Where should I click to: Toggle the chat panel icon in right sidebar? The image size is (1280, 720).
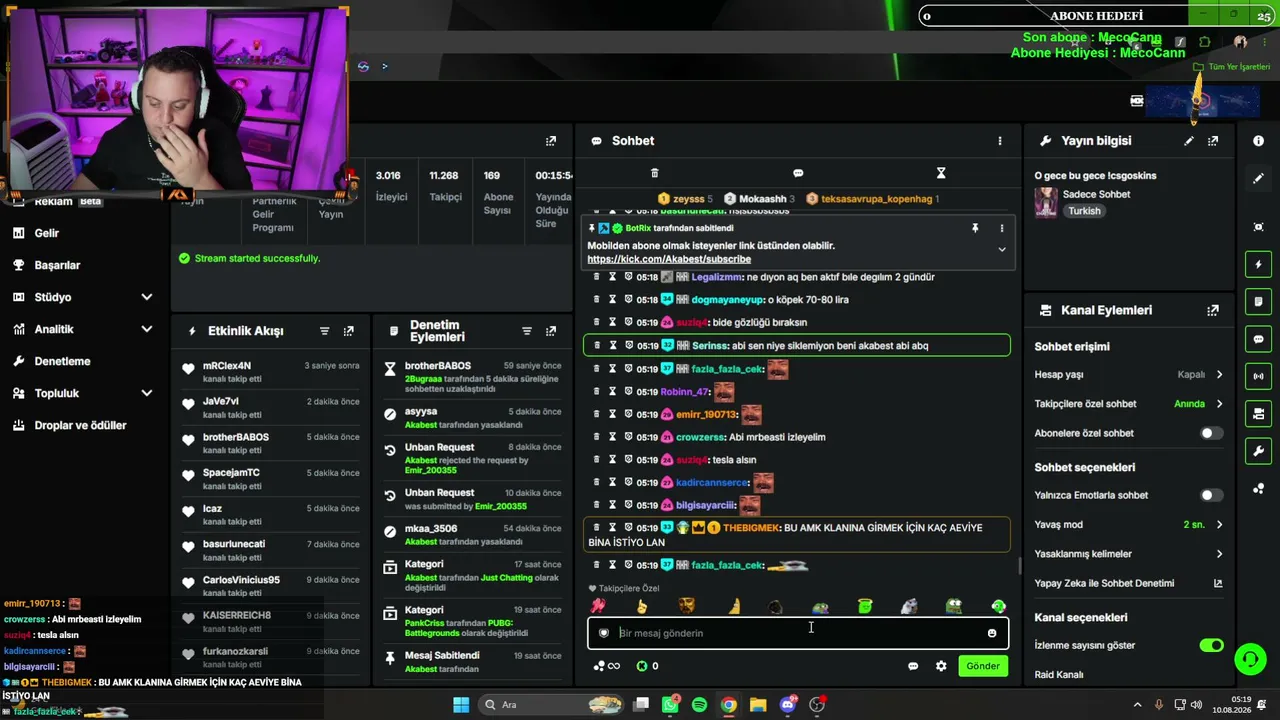coord(1258,339)
